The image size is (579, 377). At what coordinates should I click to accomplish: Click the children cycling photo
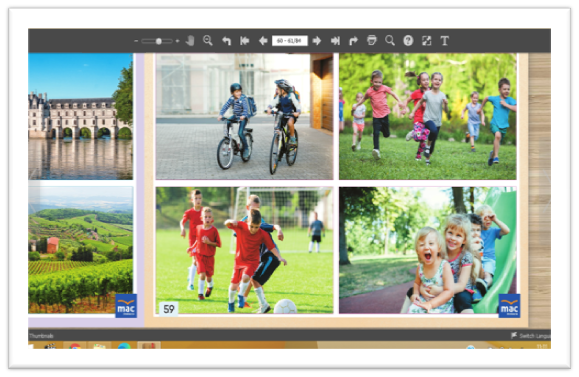click(x=244, y=116)
